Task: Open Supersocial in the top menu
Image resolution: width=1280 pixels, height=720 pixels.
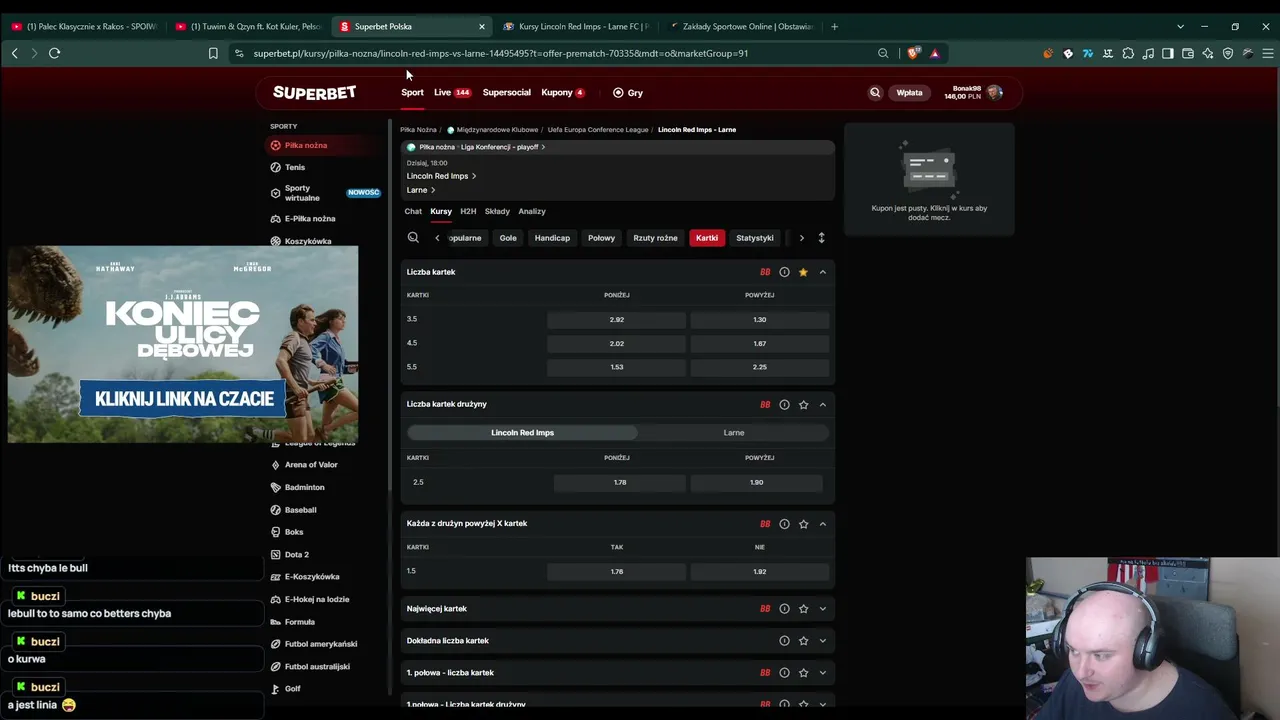Action: [x=507, y=93]
